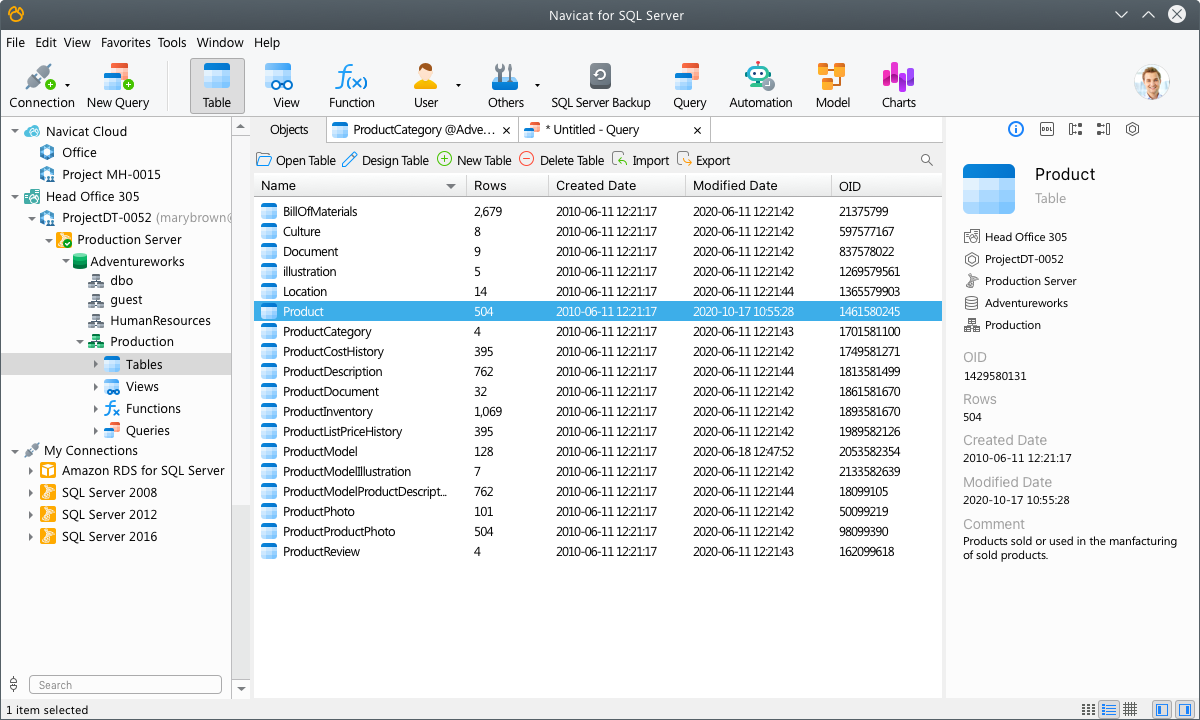This screenshot has width=1200, height=720.
Task: Show the DDL tab icon in info panel
Action: (1046, 129)
